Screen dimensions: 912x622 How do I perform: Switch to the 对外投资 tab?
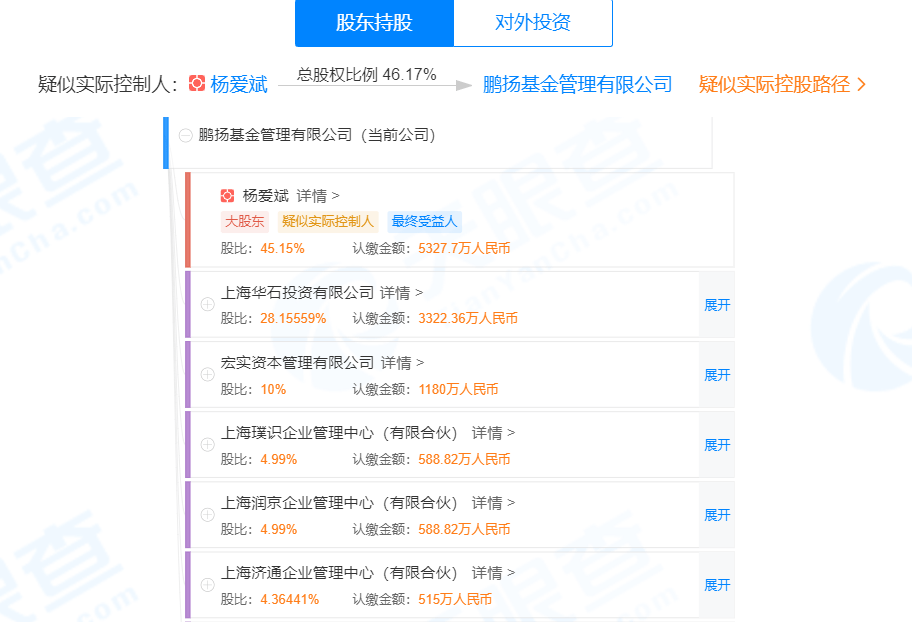click(x=533, y=23)
